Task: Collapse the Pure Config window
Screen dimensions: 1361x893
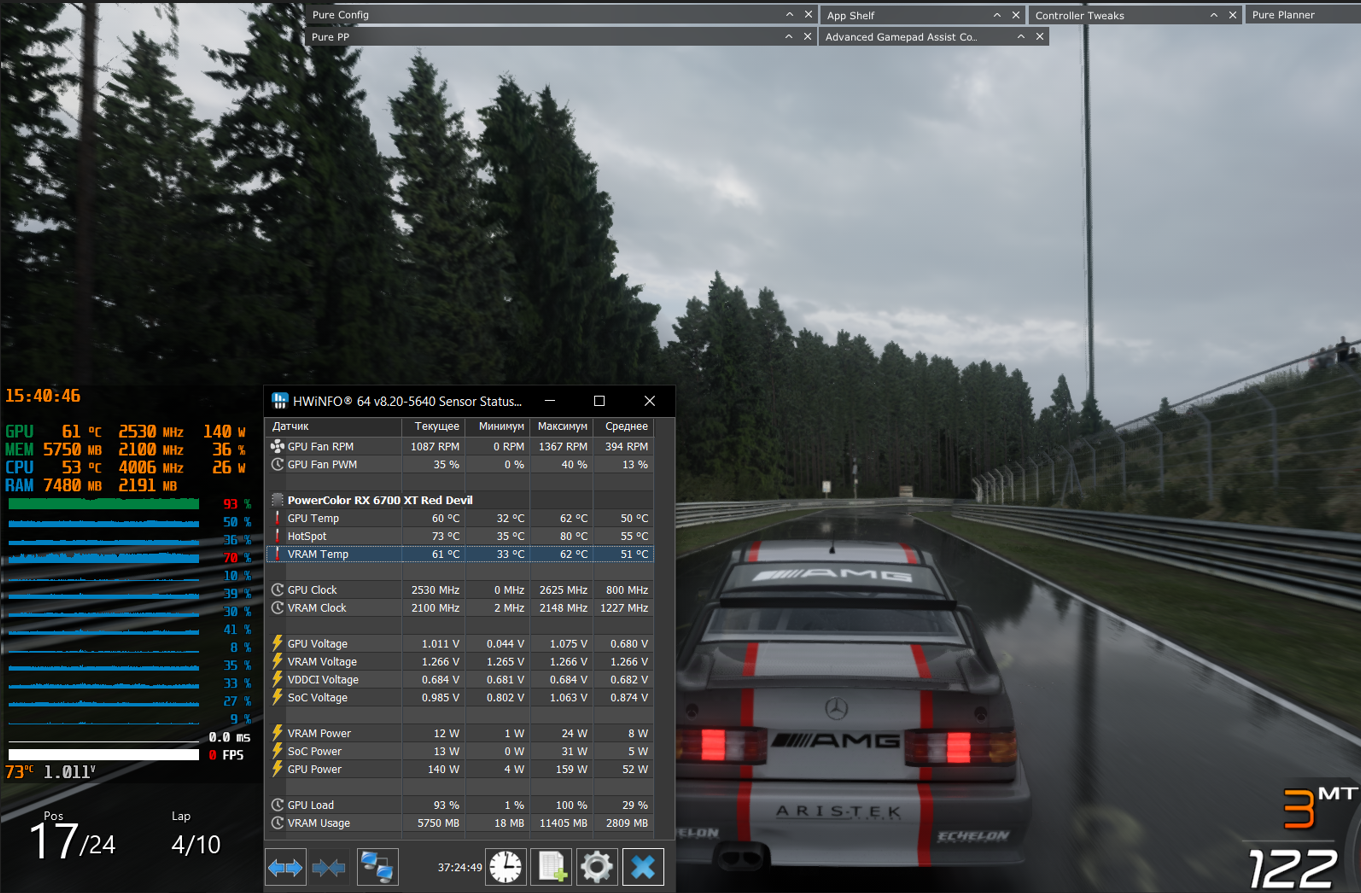Action: [790, 15]
